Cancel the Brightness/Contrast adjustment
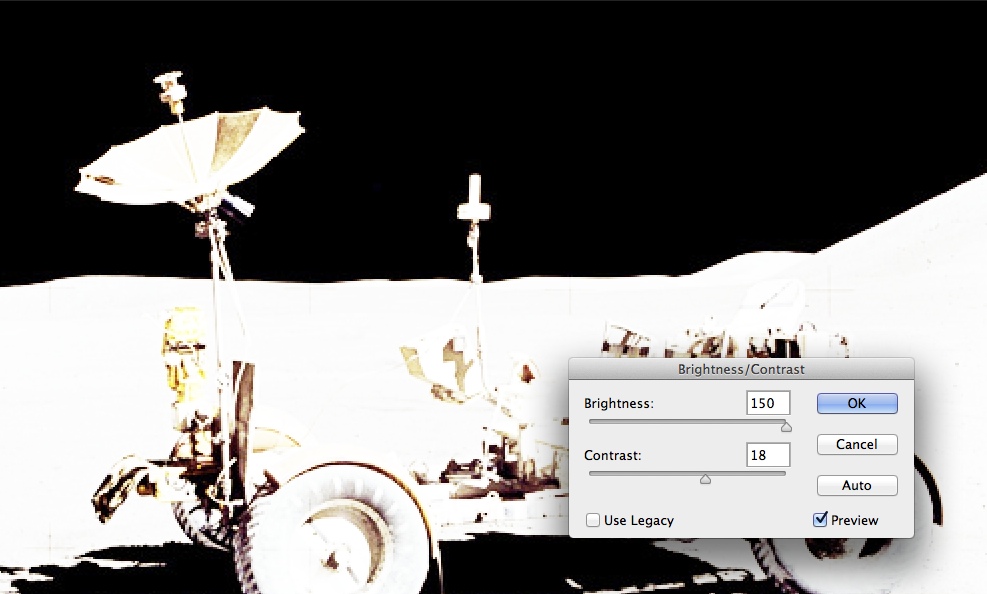This screenshot has height=594, width=987. pos(856,444)
